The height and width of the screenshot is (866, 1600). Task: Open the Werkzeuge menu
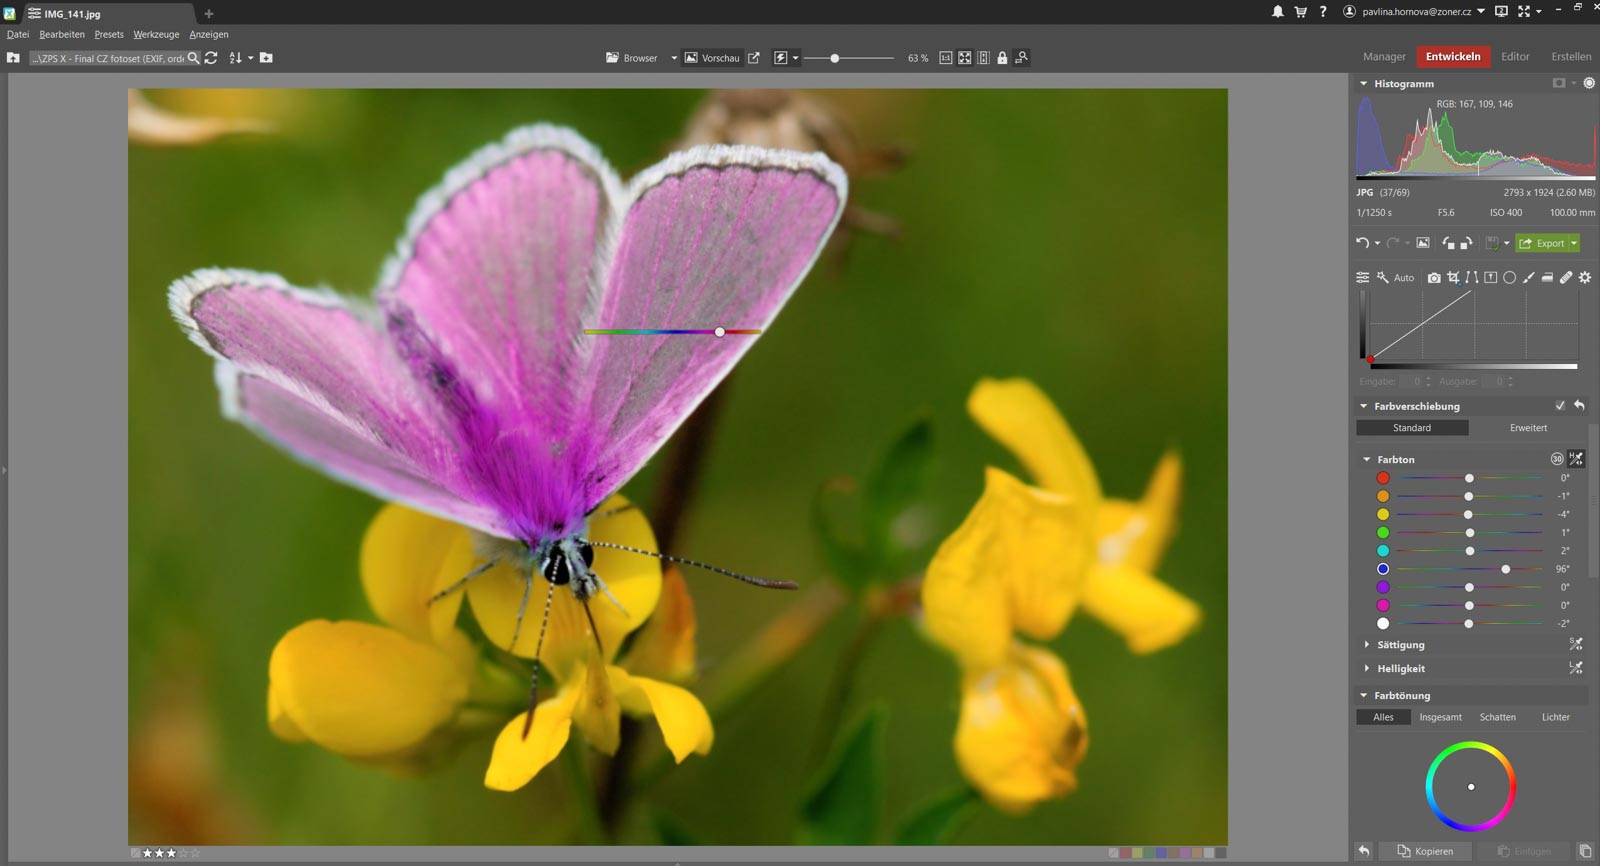[156, 34]
